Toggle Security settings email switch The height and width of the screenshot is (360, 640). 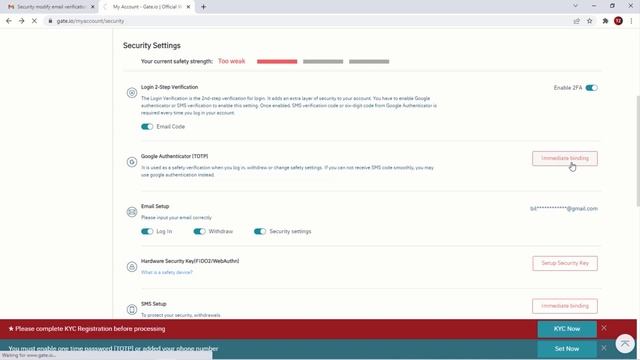point(260,231)
